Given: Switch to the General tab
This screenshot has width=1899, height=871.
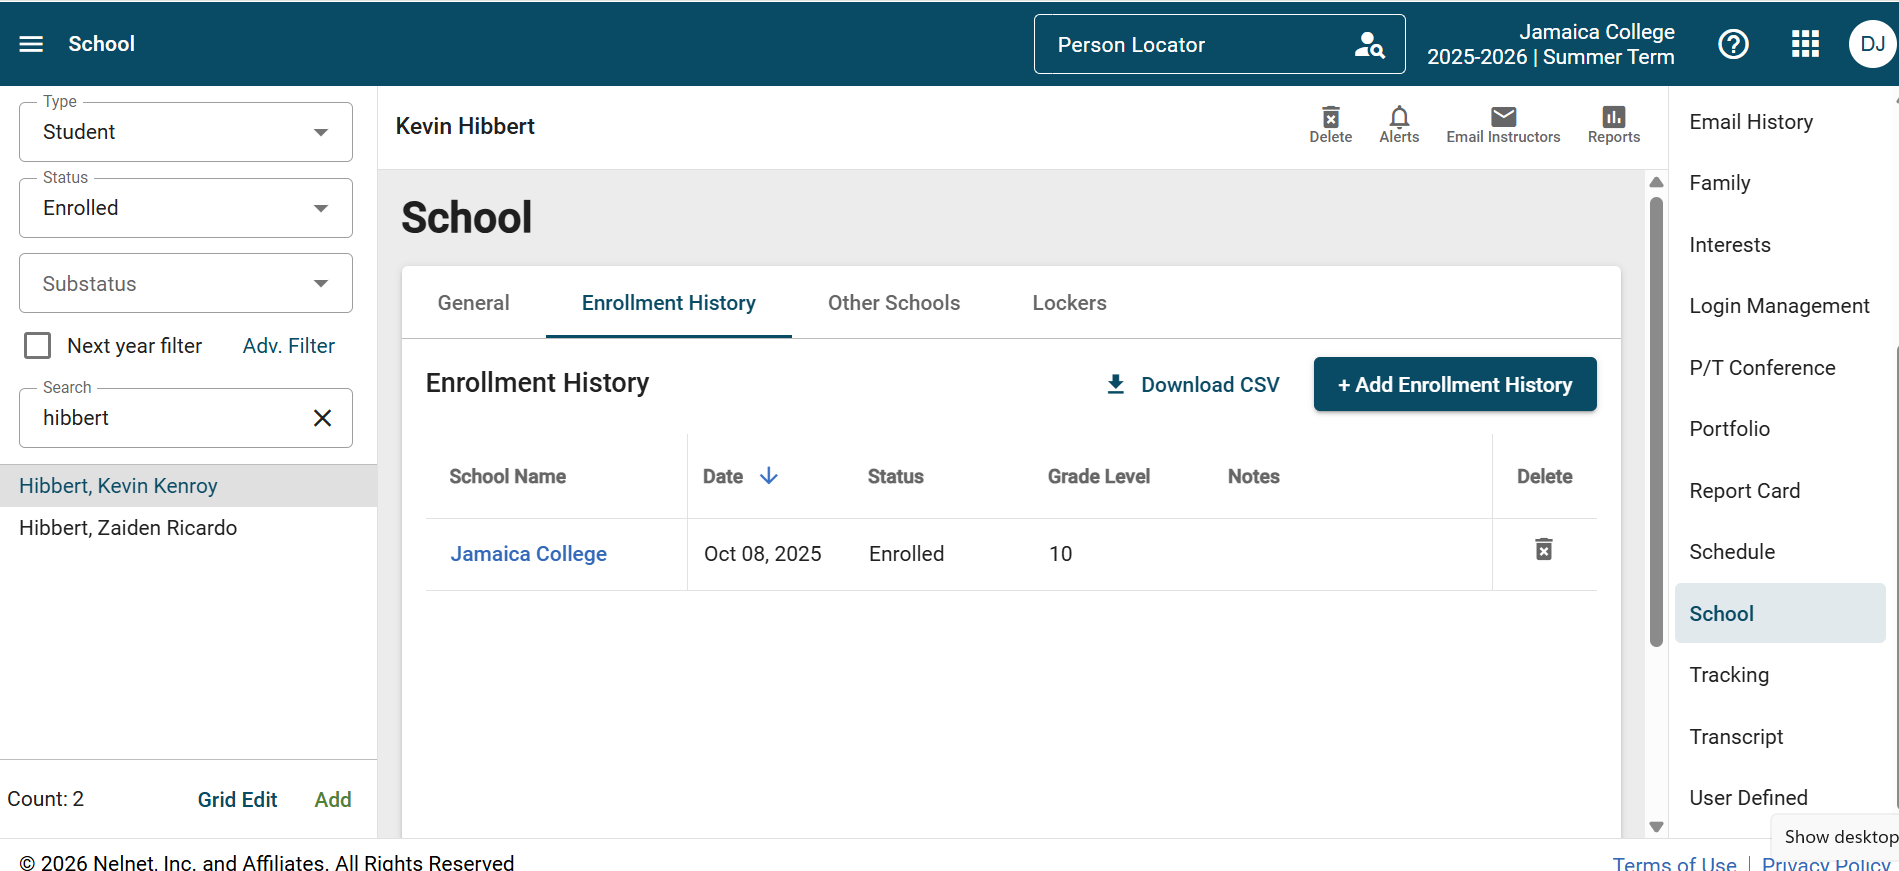Looking at the screenshot, I should coord(474,303).
